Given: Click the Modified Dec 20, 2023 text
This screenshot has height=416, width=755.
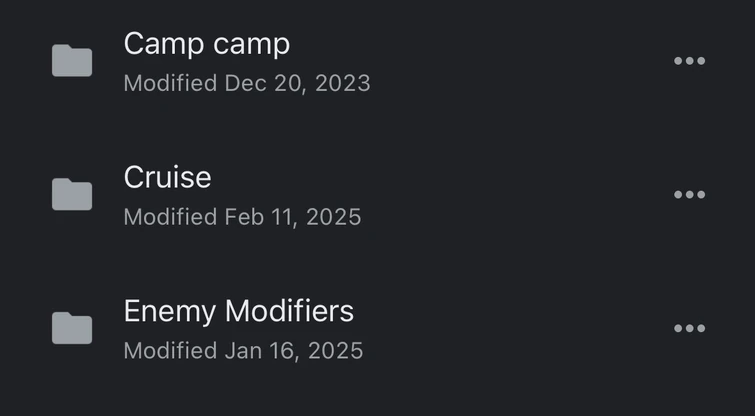Looking at the screenshot, I should 247,84.
